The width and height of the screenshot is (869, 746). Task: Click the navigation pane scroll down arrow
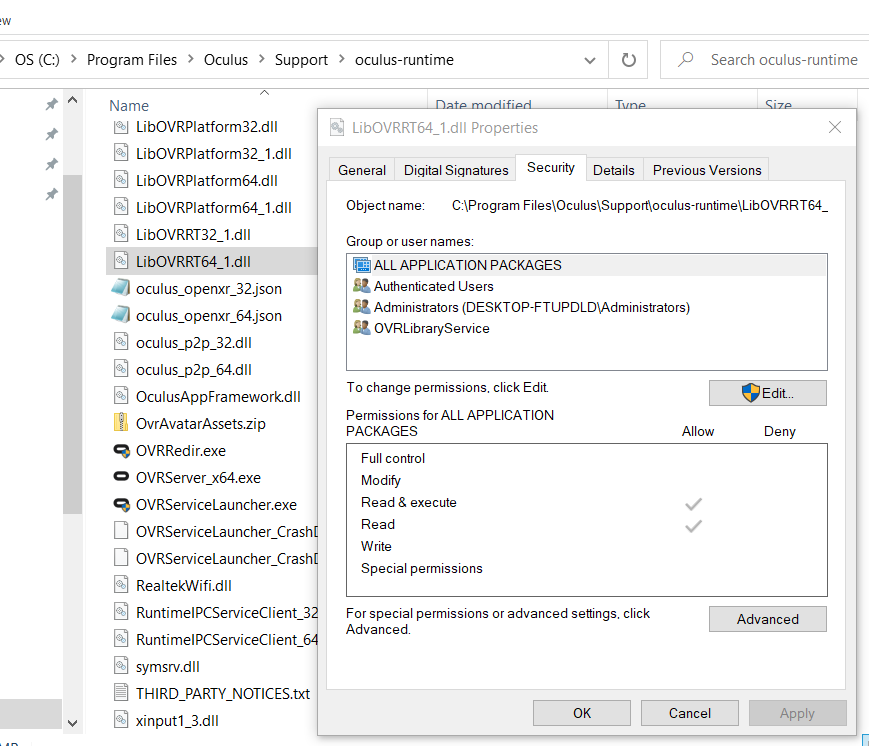(73, 723)
